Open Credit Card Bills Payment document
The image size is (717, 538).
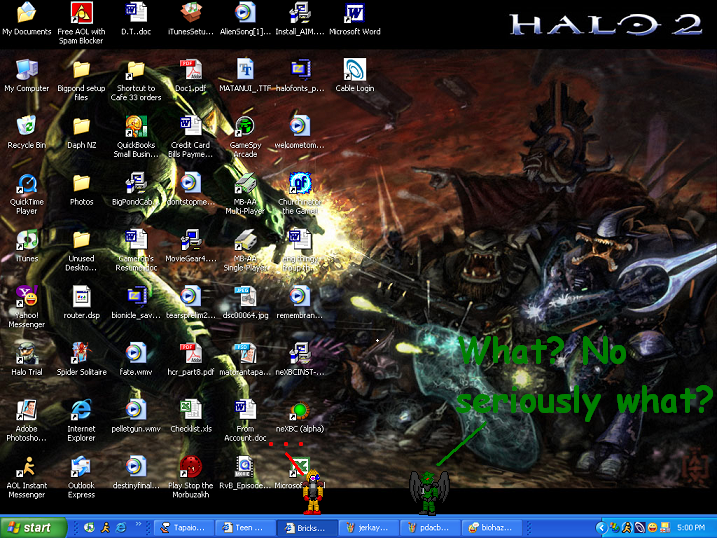191,126
